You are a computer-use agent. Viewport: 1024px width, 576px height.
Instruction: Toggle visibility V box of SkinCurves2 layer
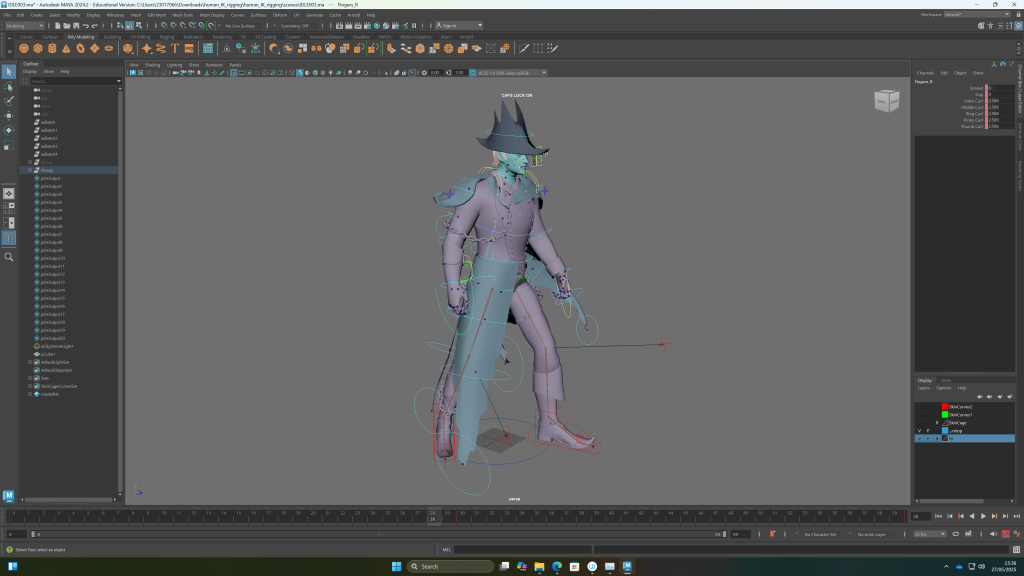920,406
